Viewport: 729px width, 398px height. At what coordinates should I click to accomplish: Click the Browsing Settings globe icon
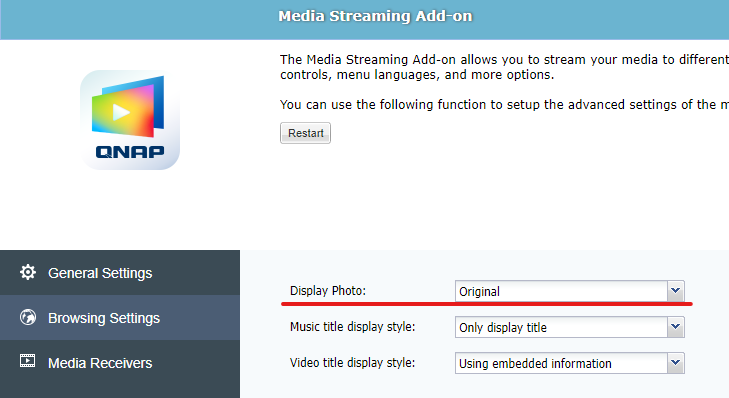click(28, 318)
